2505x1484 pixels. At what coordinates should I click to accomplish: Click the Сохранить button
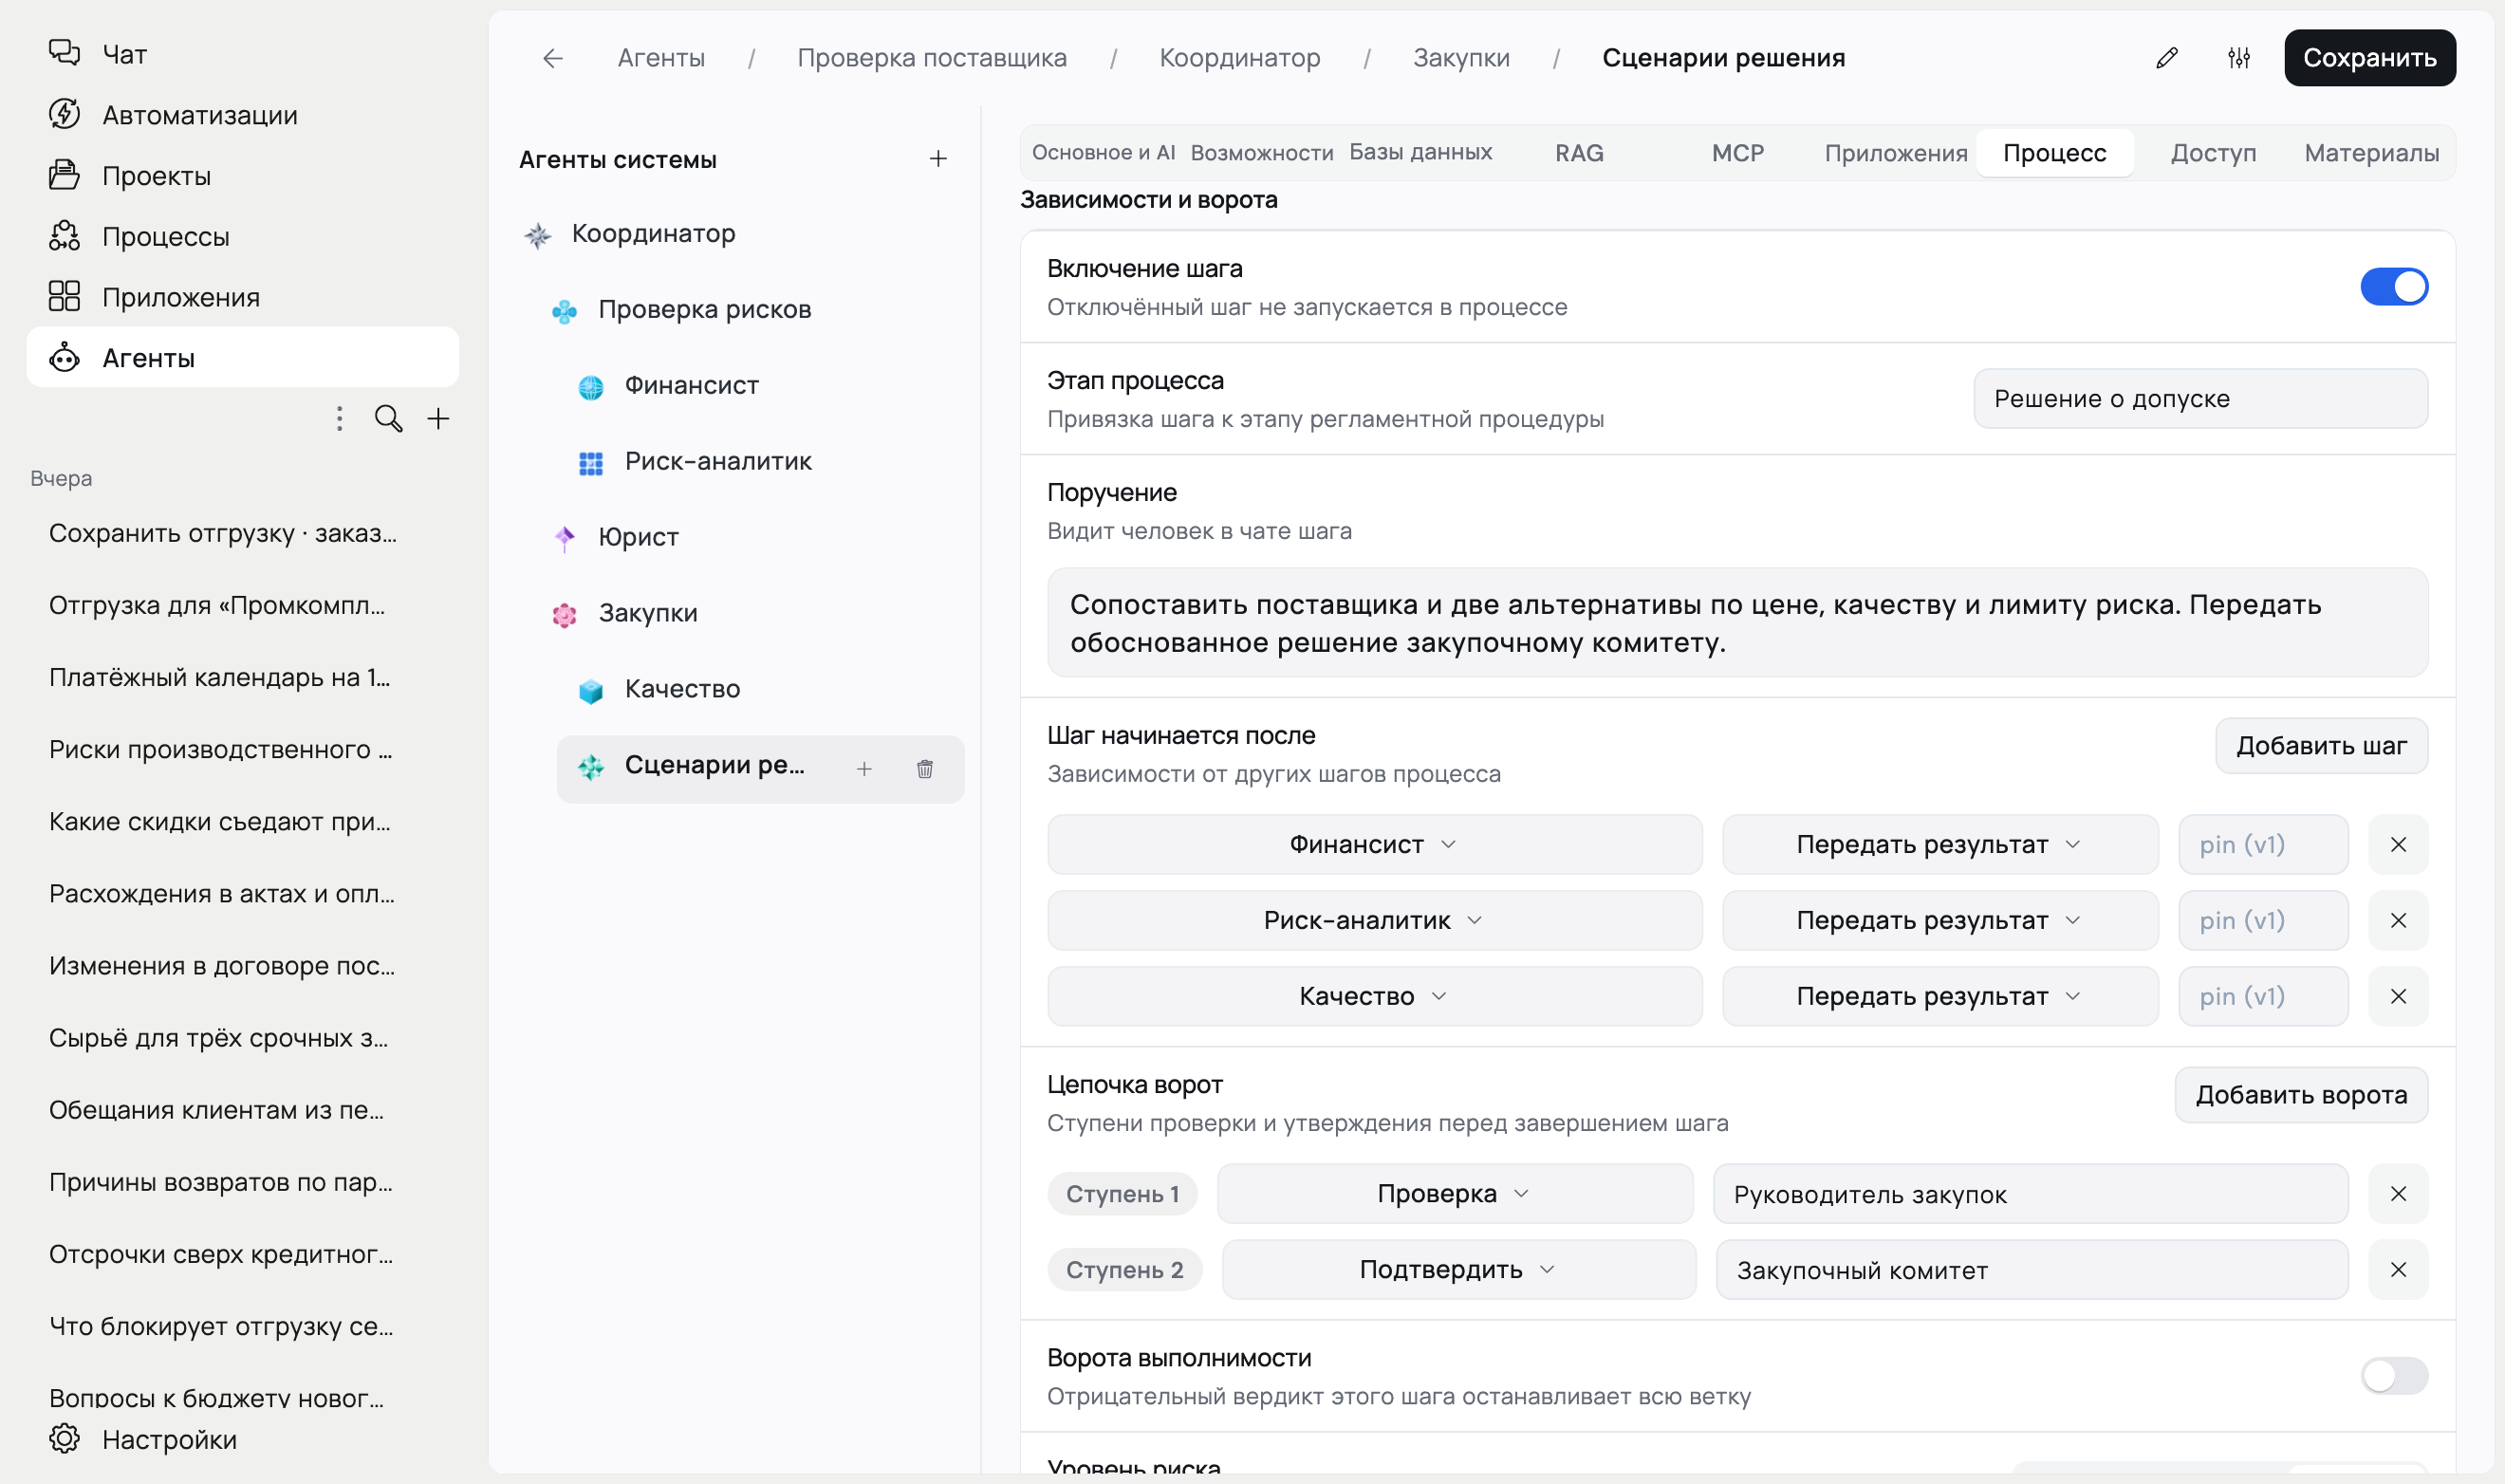tap(2369, 58)
